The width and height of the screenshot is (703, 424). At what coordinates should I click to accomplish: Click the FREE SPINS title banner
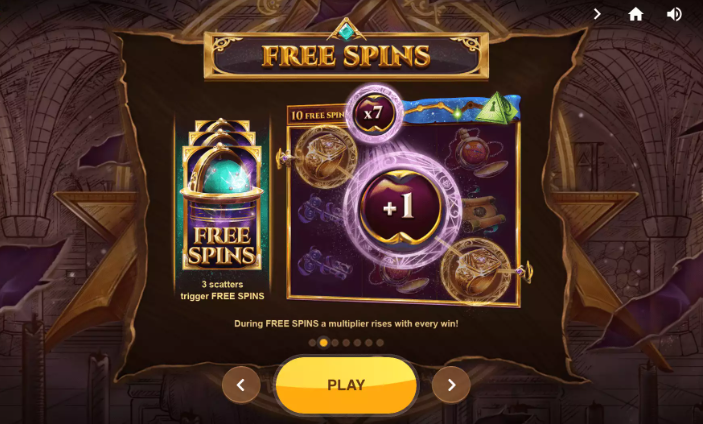tap(346, 56)
